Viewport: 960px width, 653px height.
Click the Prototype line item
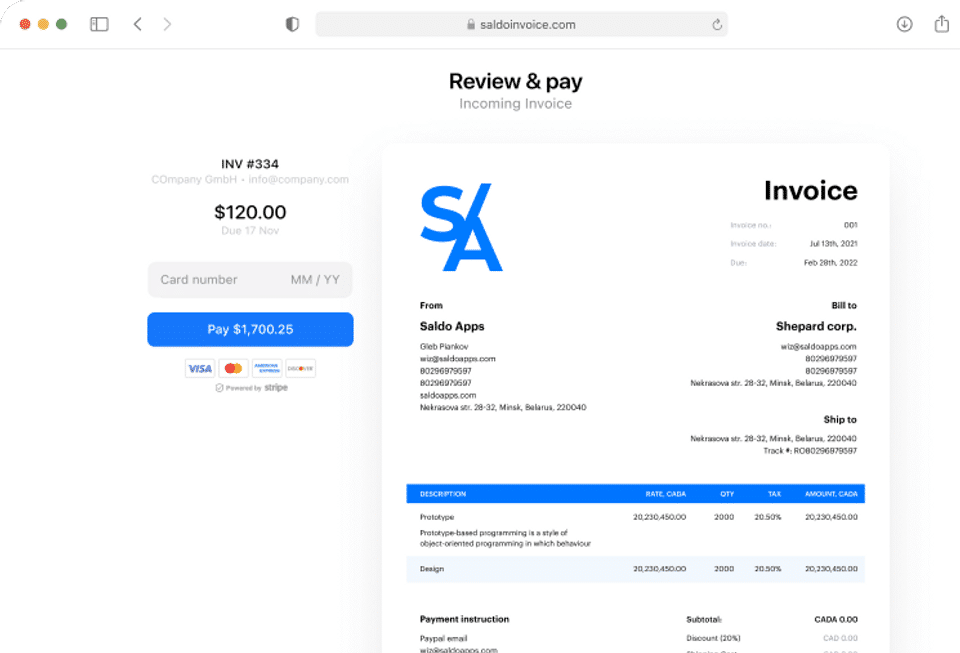click(x=437, y=517)
